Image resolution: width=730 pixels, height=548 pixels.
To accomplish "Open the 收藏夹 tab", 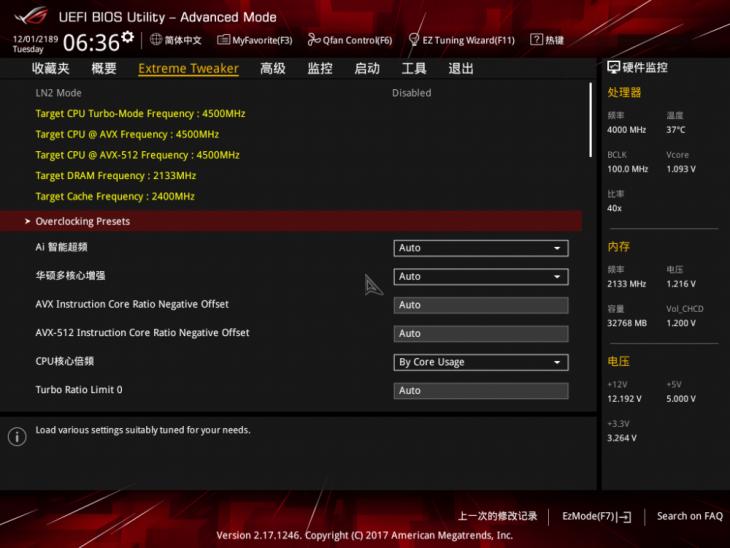I will point(51,68).
